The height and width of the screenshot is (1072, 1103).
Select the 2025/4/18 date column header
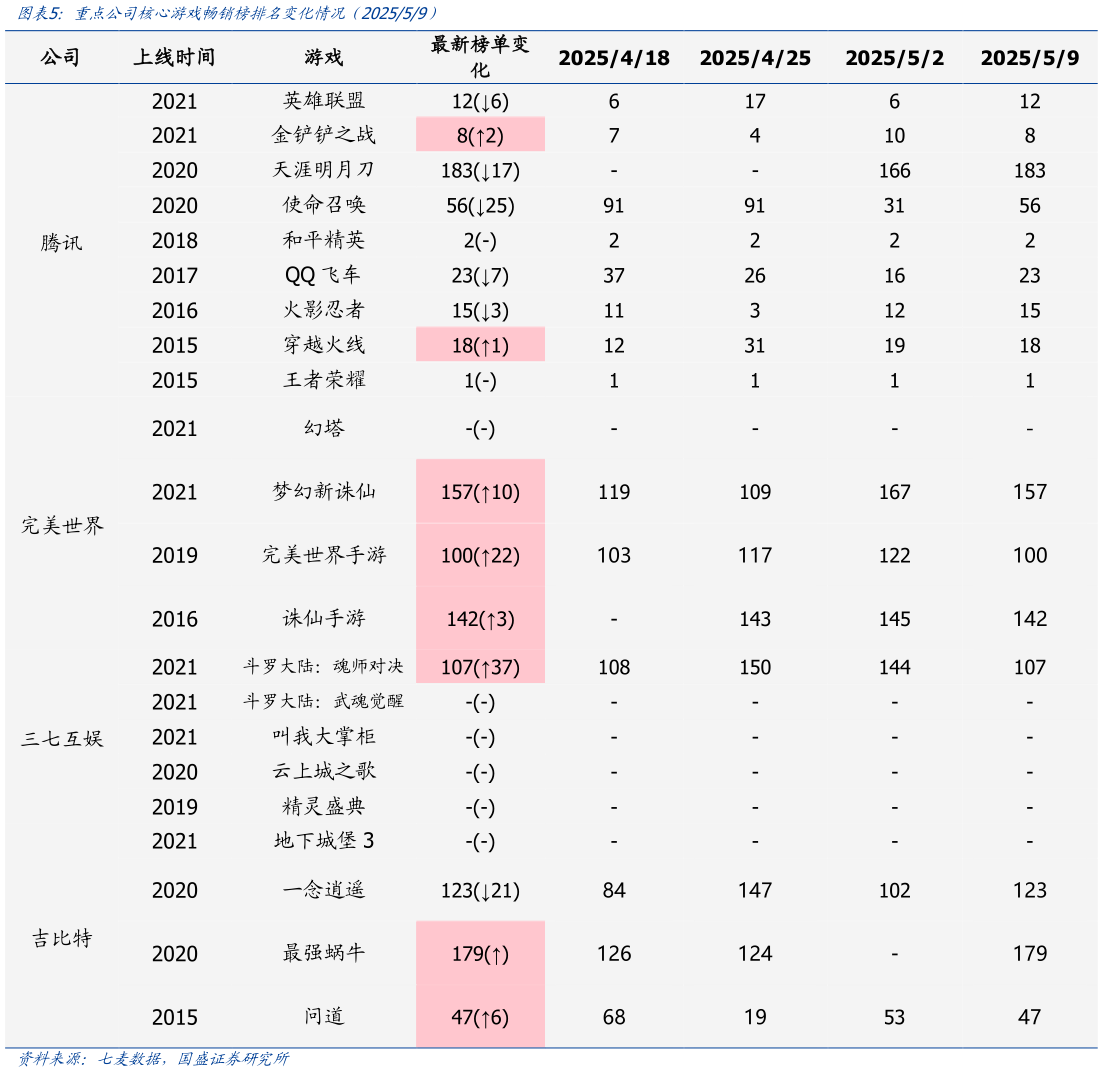613,58
